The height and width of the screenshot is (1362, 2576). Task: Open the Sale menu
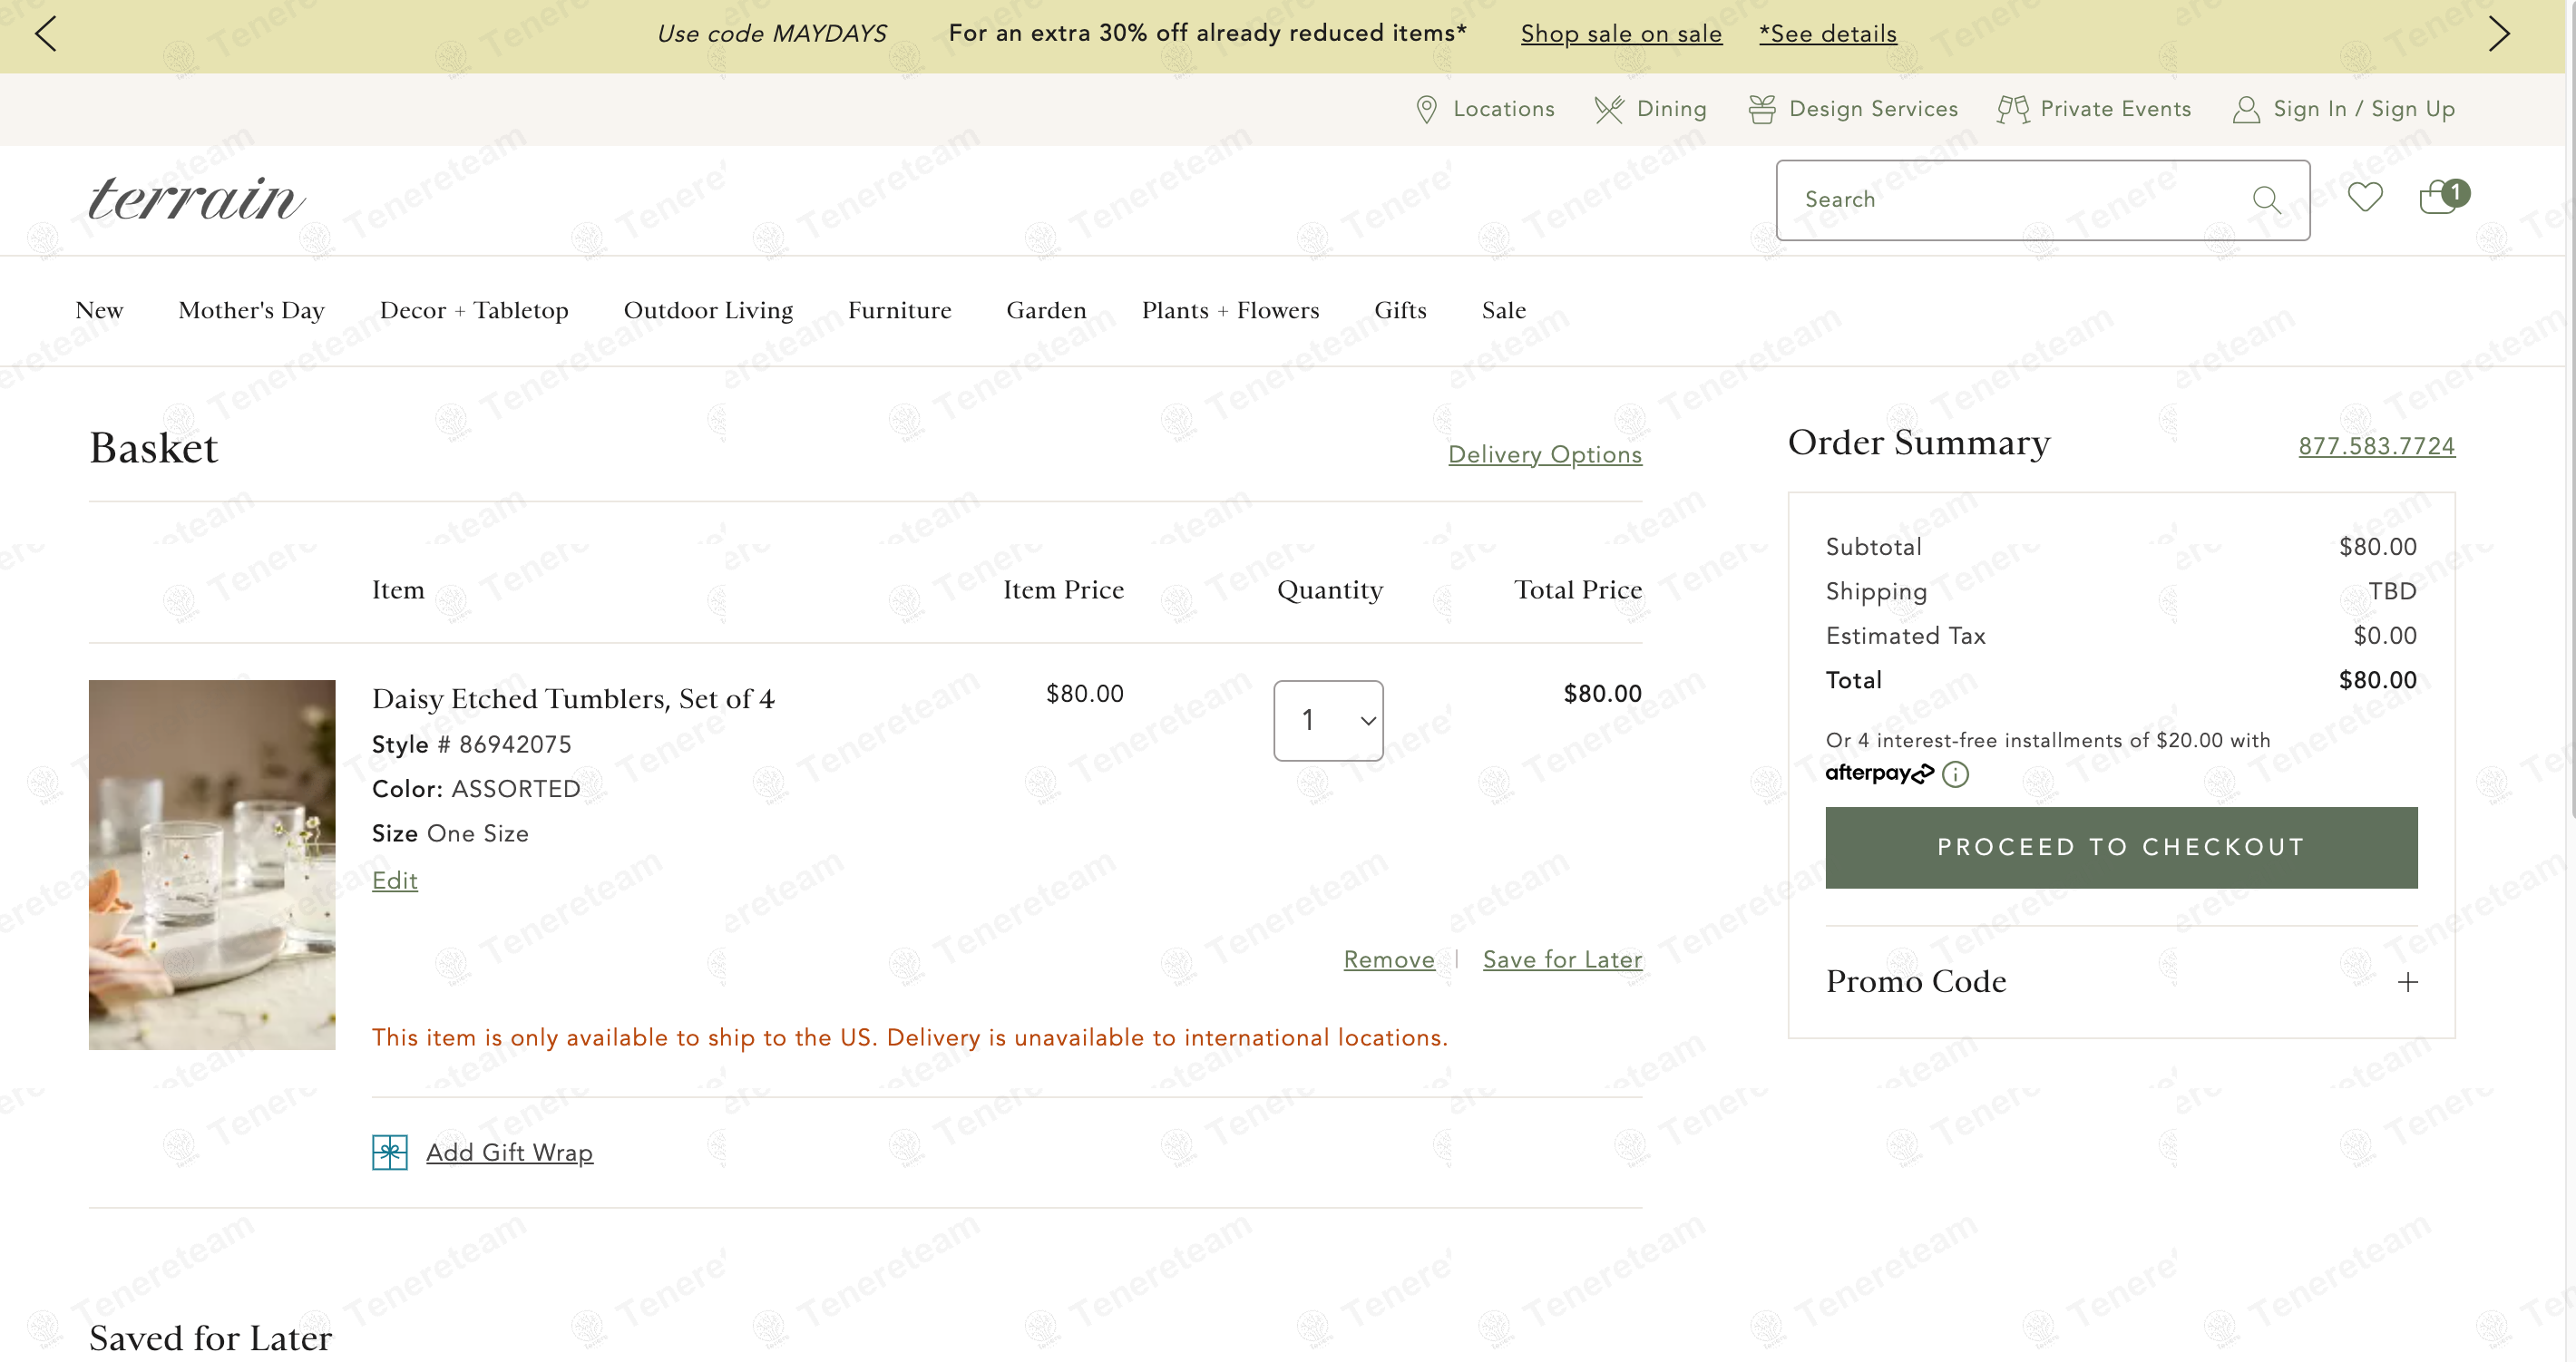1503,311
